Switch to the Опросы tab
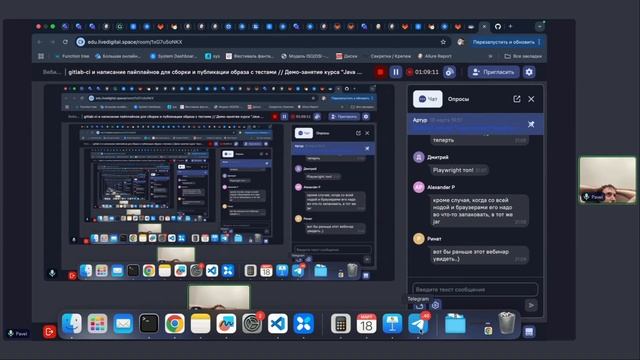The image size is (640, 360). (458, 99)
